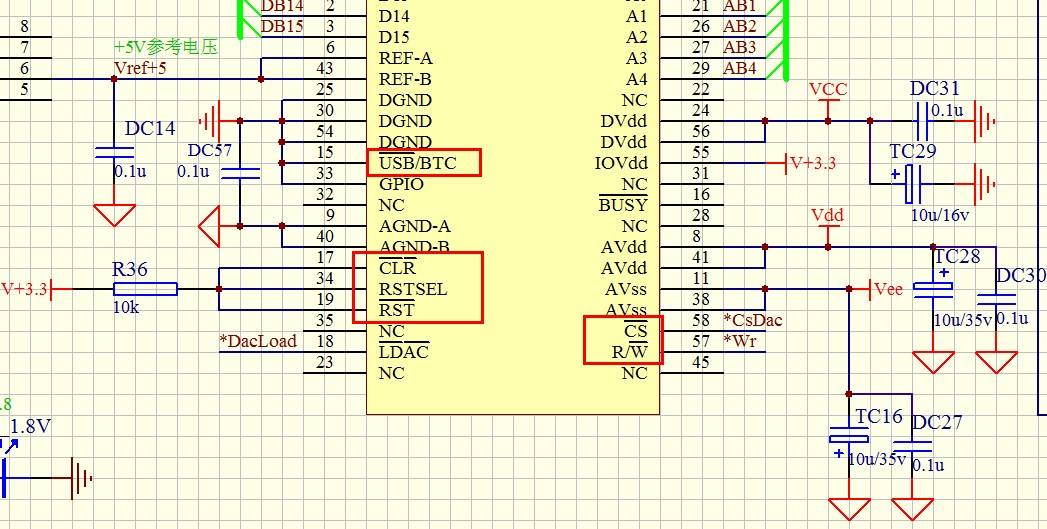The width and height of the screenshot is (1047, 529).
Task: Click the CS pin name
Action: tap(636, 331)
